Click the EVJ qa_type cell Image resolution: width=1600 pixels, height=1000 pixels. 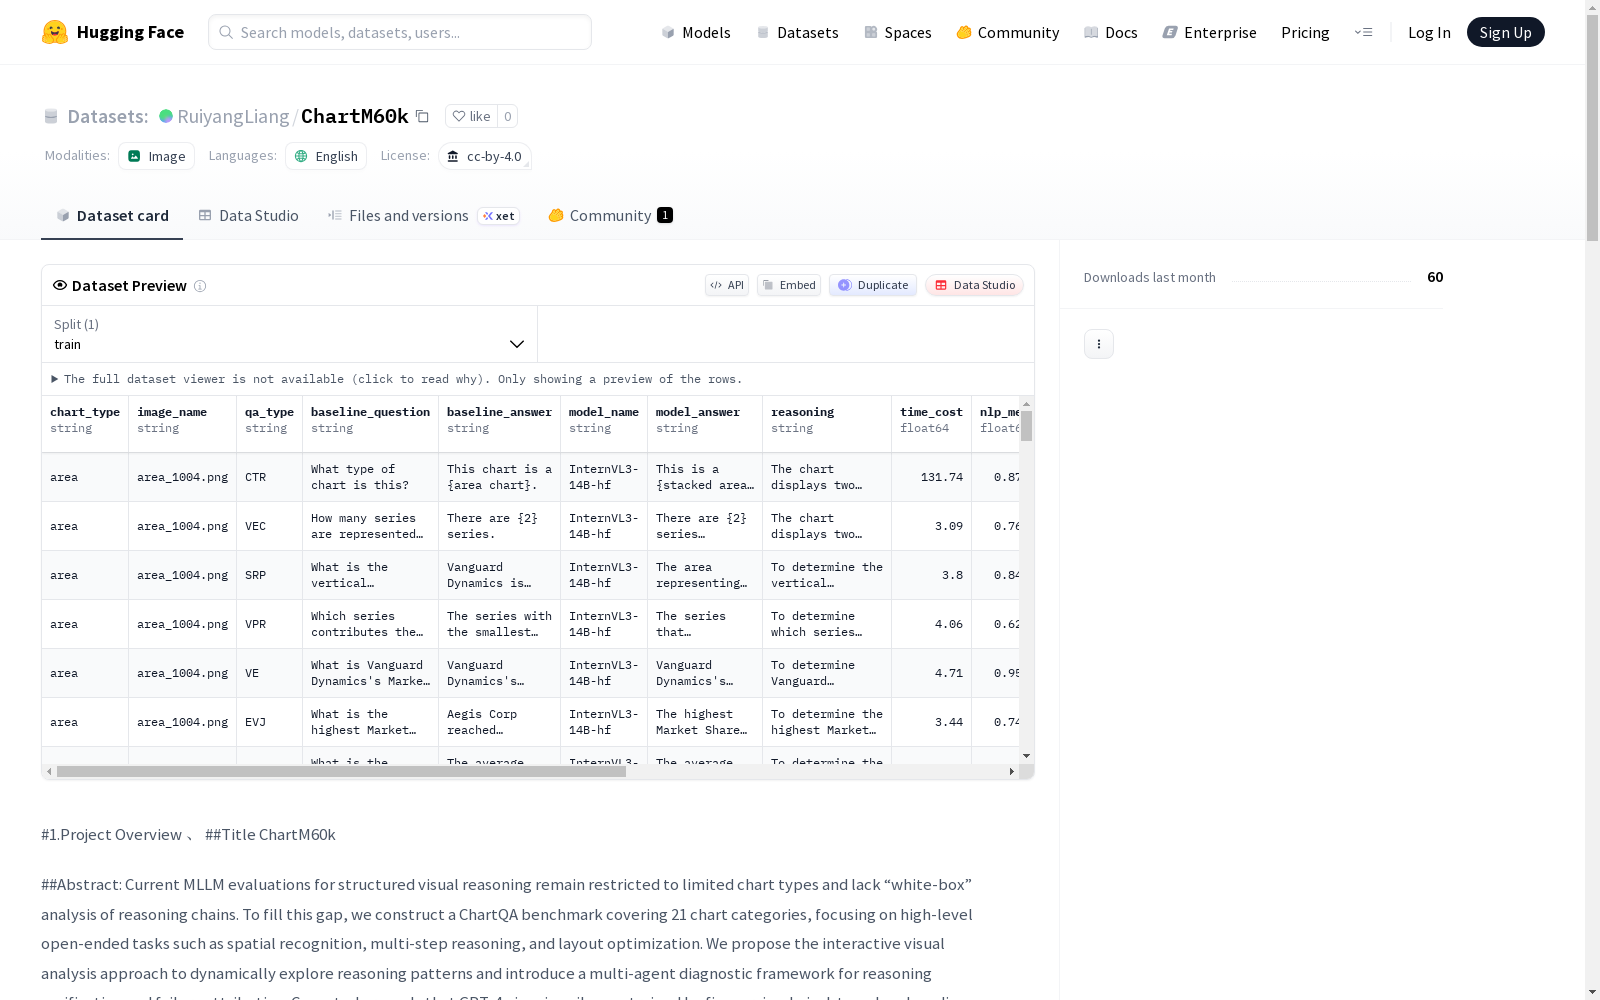tap(270, 722)
